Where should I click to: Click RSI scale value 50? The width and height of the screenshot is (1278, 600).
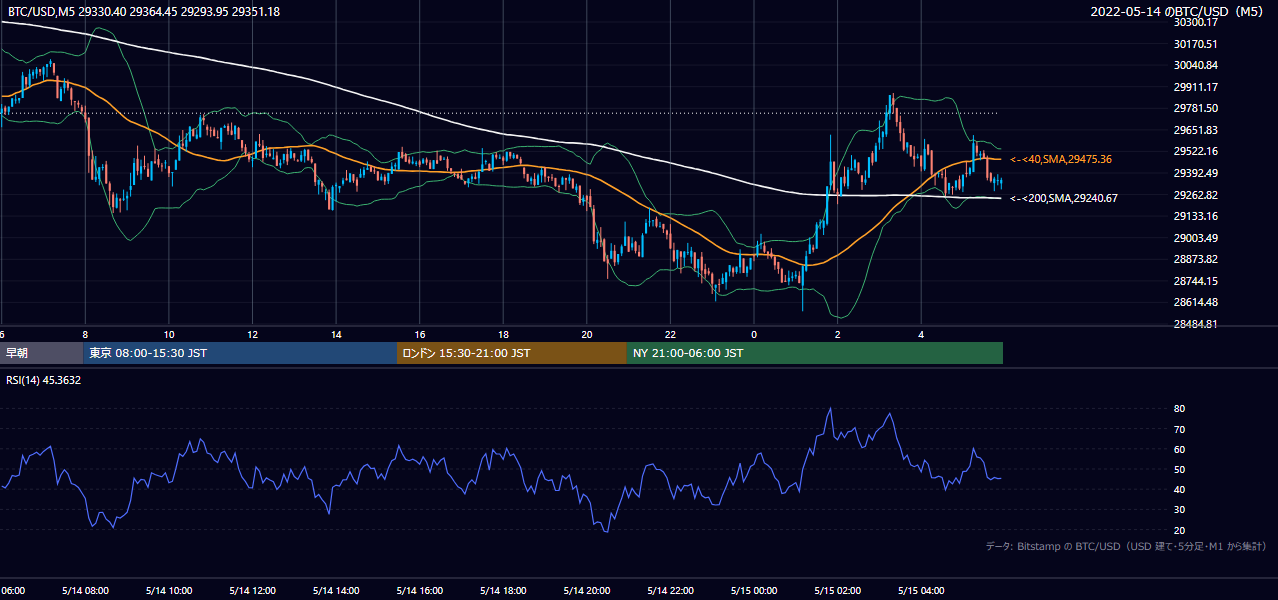point(1179,469)
